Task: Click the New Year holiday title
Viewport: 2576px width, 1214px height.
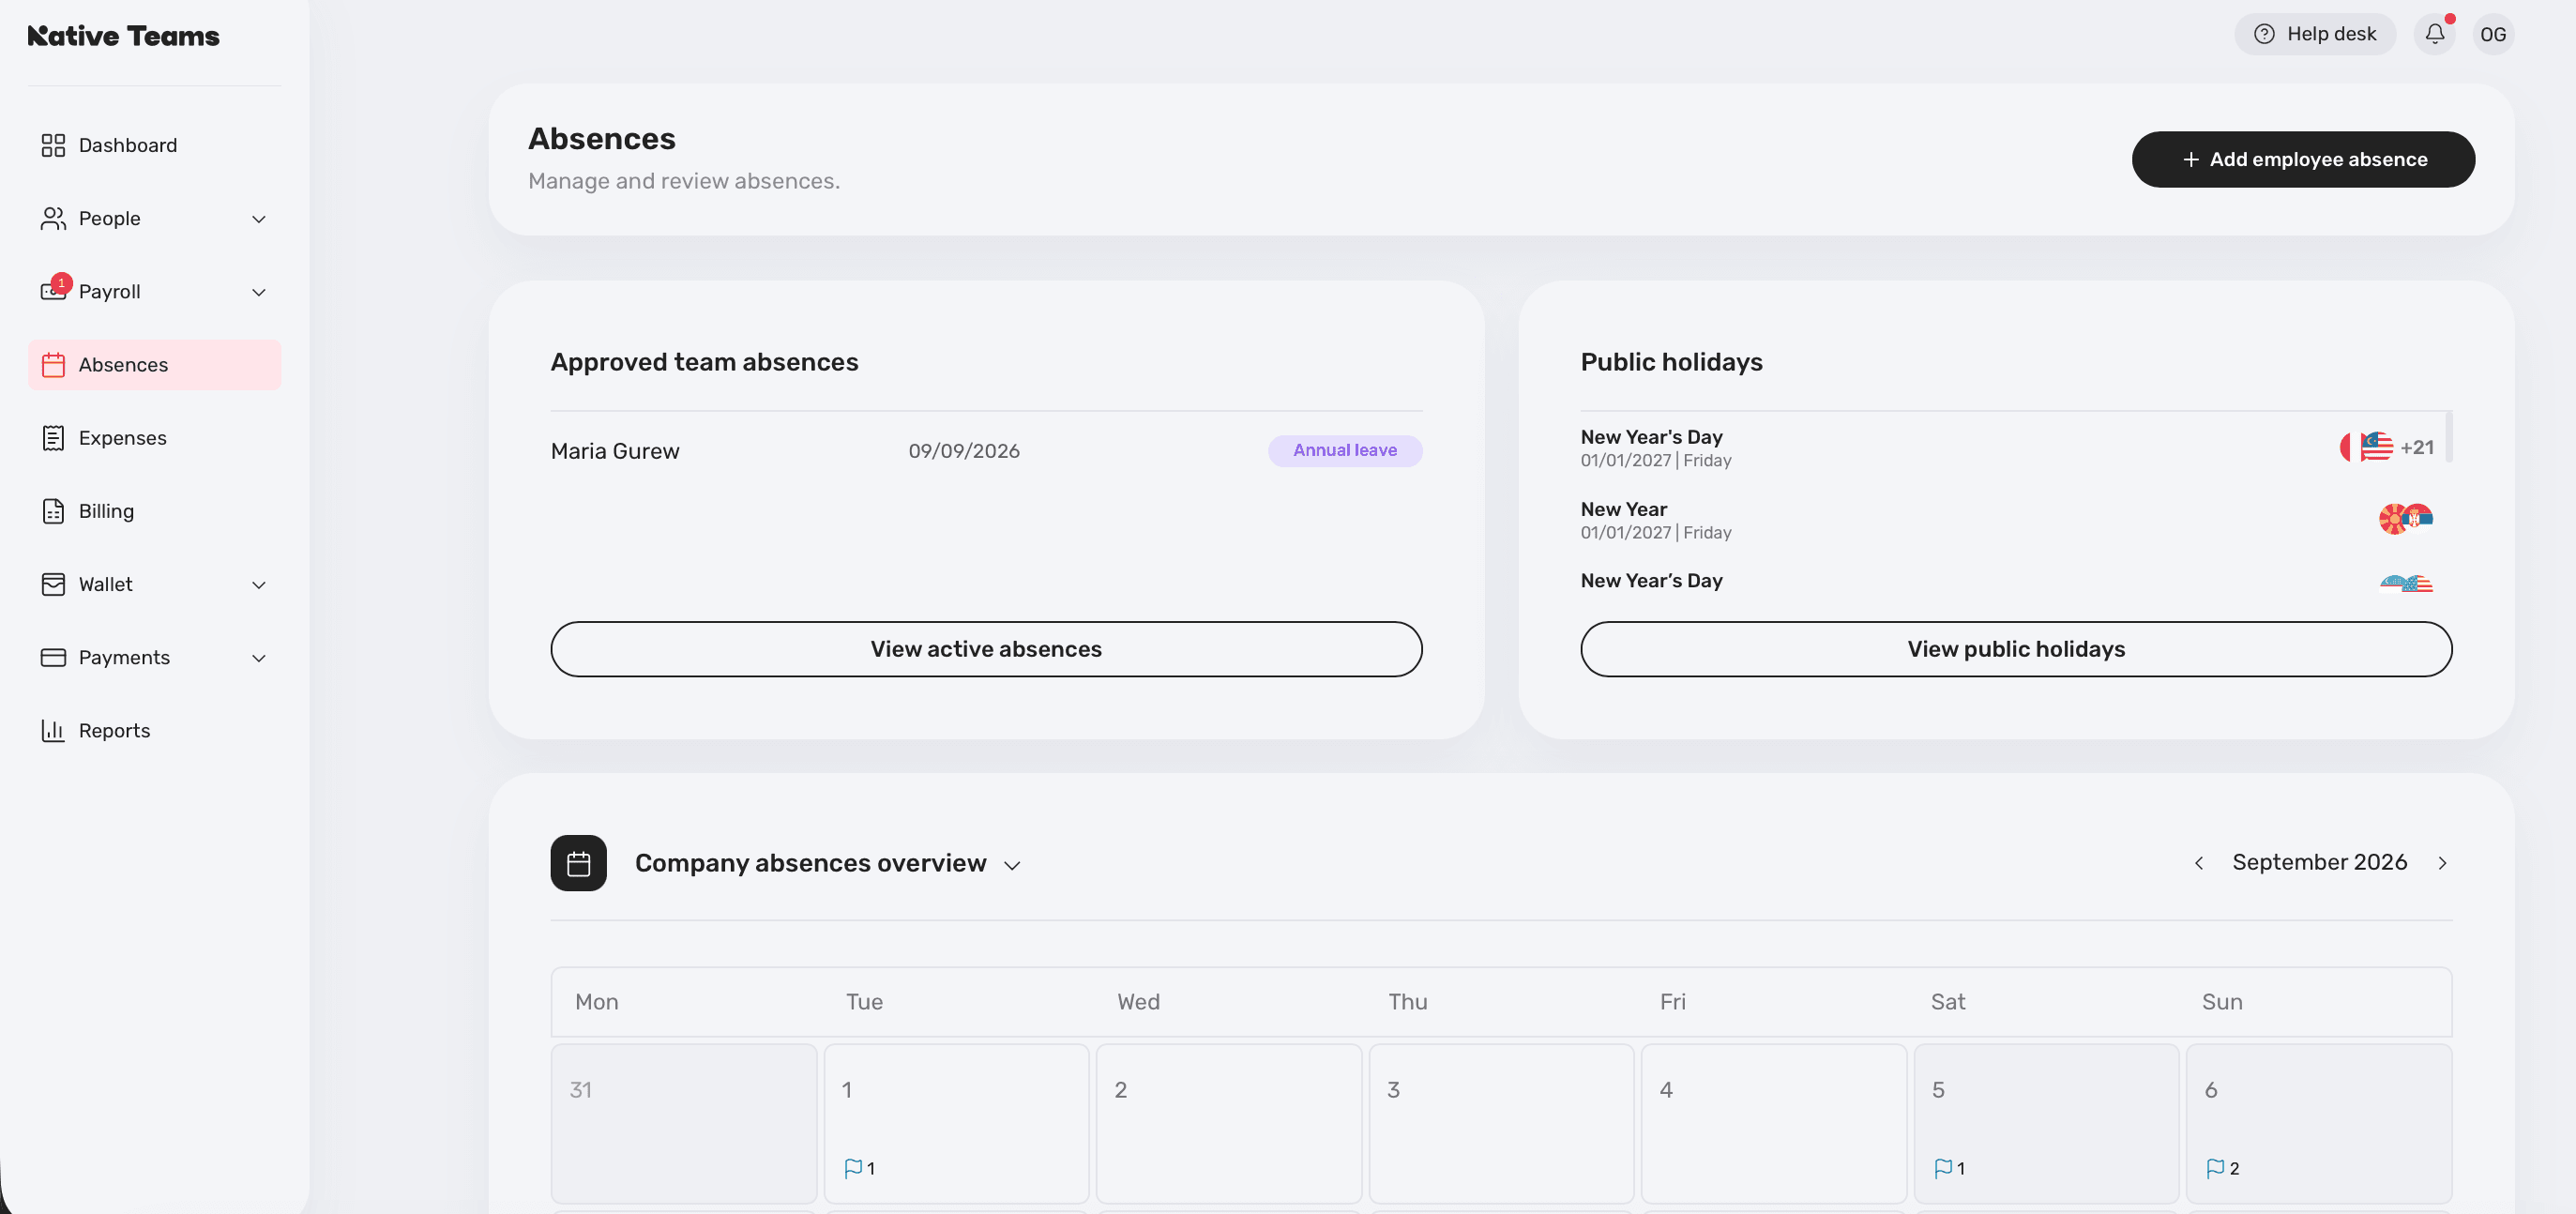Action: (1623, 509)
